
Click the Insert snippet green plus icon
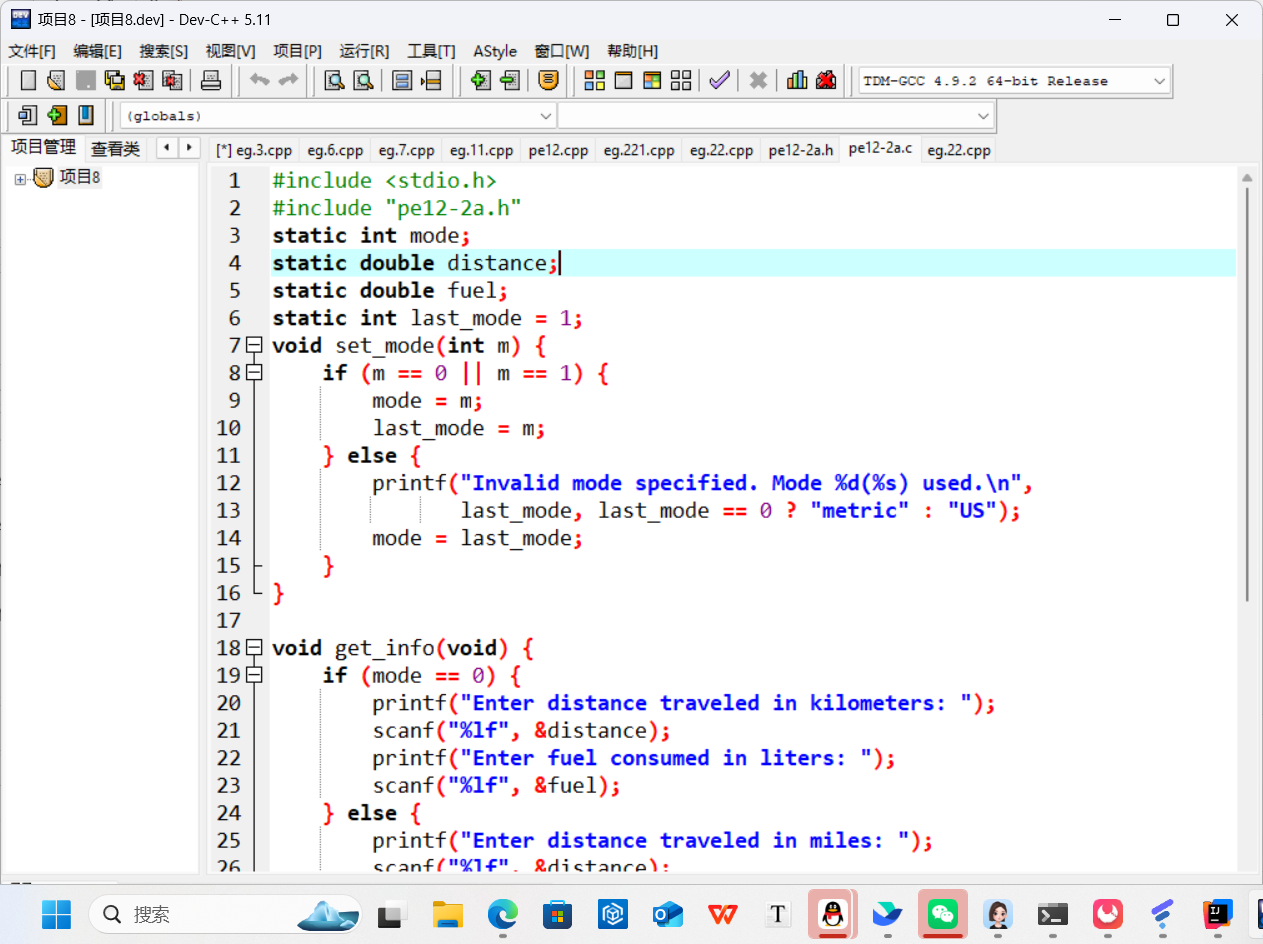point(480,81)
